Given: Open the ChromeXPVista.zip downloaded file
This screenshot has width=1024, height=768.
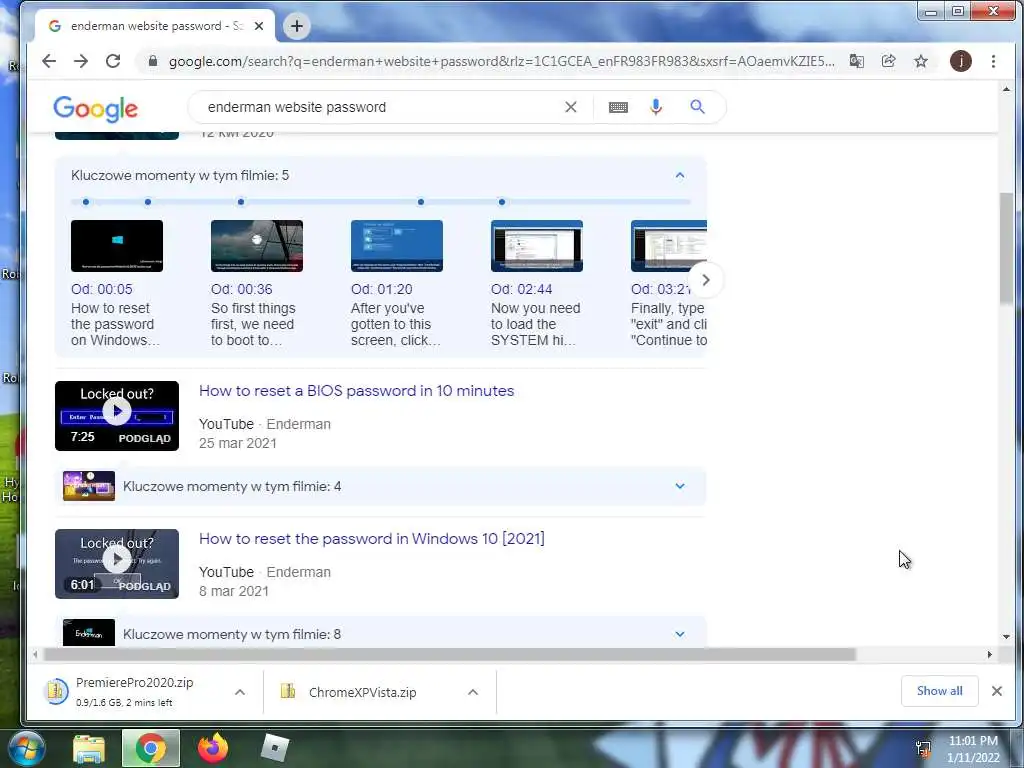Looking at the screenshot, I should click(362, 692).
